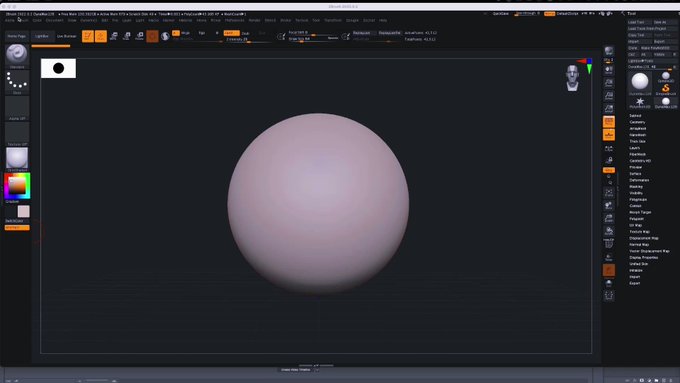
Task: Expand the Masking subpalette
Action: 636,187
